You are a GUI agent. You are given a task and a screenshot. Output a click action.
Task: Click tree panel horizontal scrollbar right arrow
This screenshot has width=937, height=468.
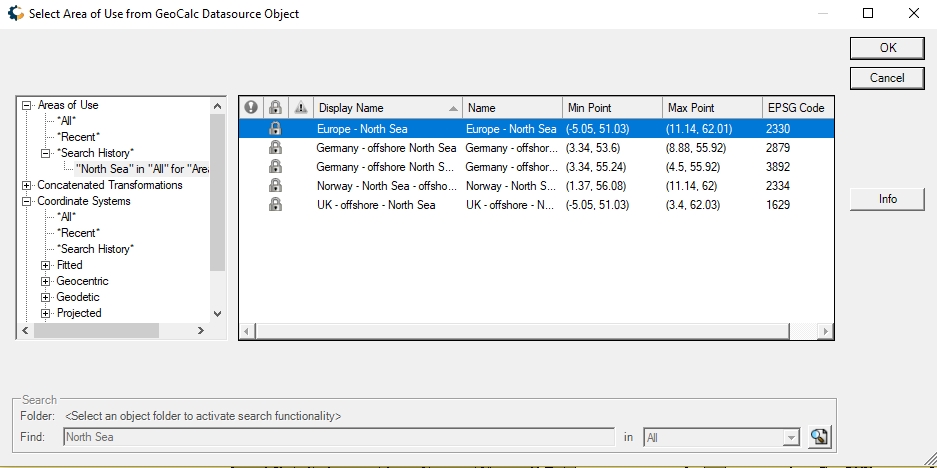point(201,331)
